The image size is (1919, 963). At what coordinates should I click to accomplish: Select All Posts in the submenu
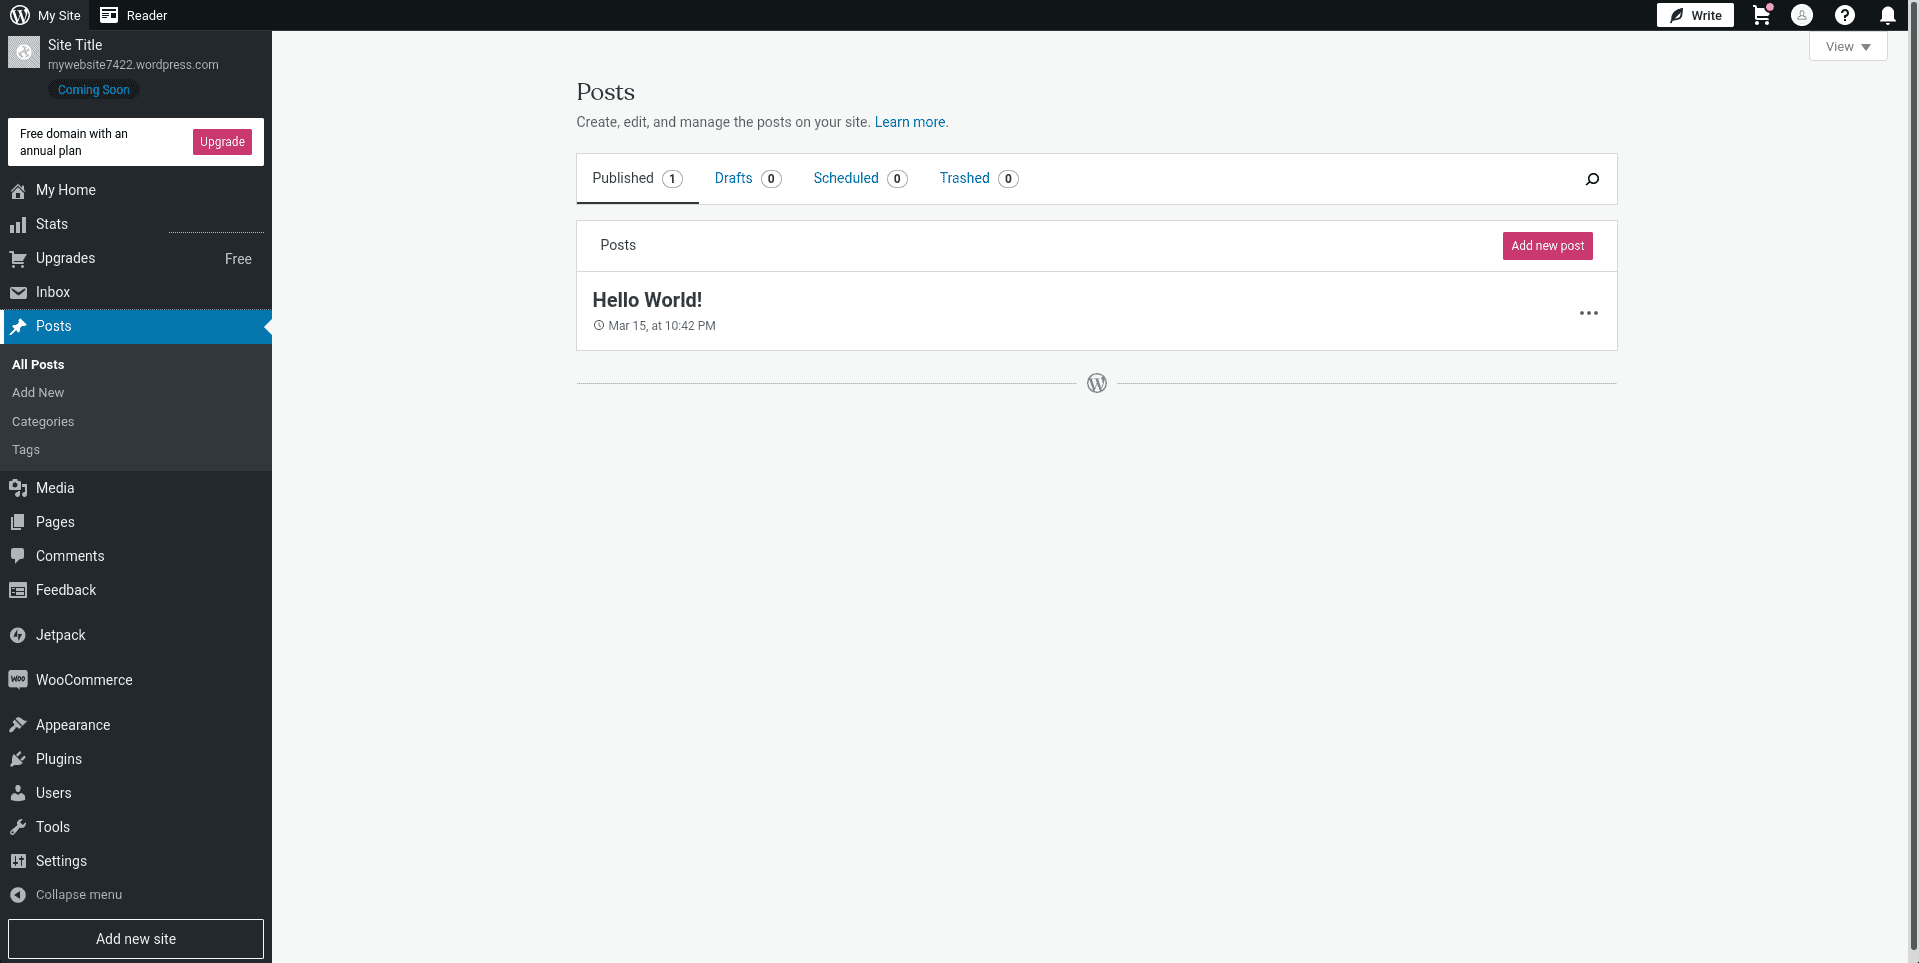(x=38, y=365)
